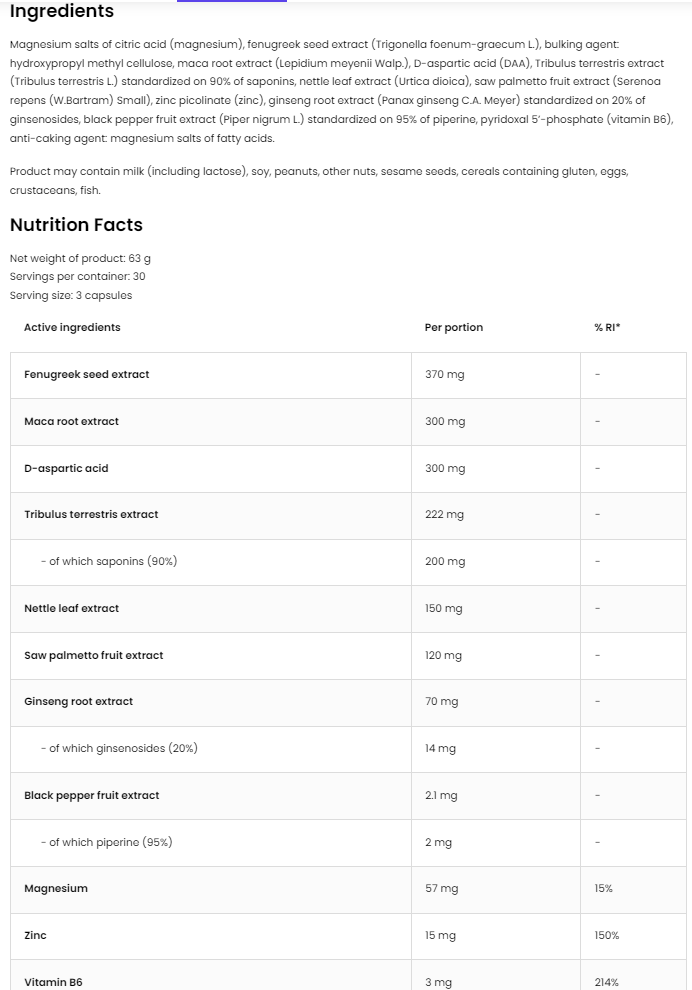This screenshot has height=990, width=692.
Task: Click the 370 mg fenugreek amount
Action: [x=445, y=375]
